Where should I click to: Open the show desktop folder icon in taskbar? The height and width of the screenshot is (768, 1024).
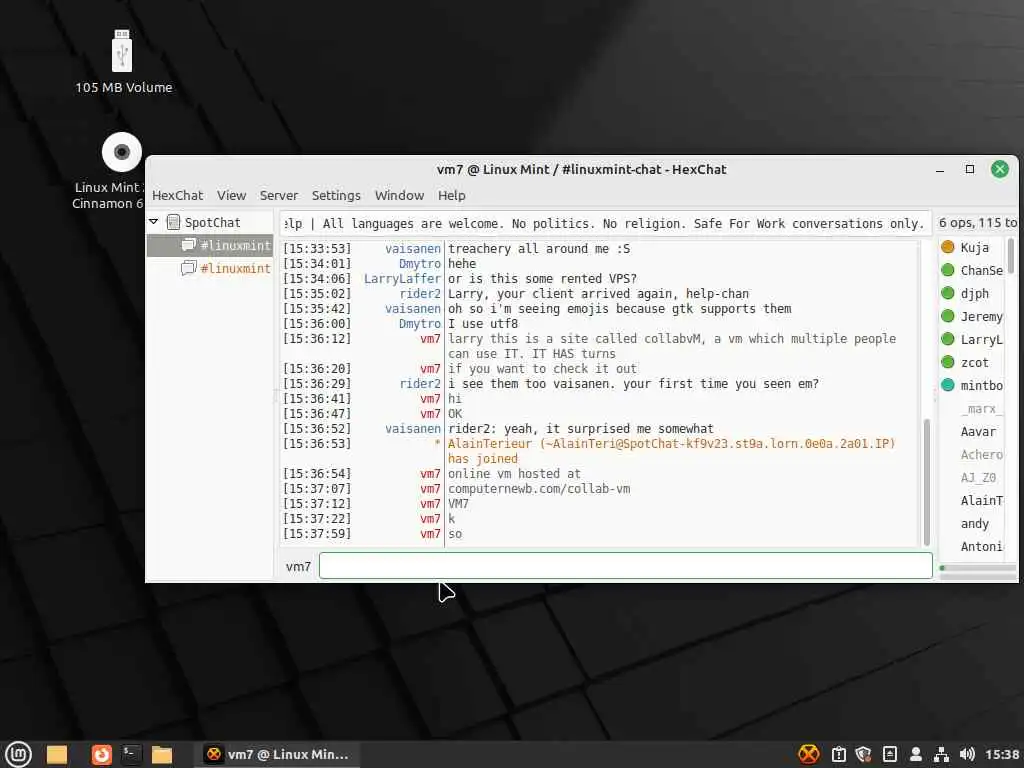tap(57, 754)
